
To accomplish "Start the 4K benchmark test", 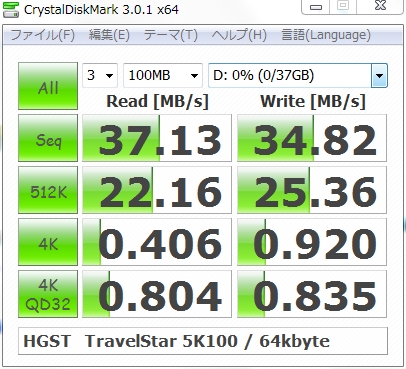I will (x=48, y=242).
